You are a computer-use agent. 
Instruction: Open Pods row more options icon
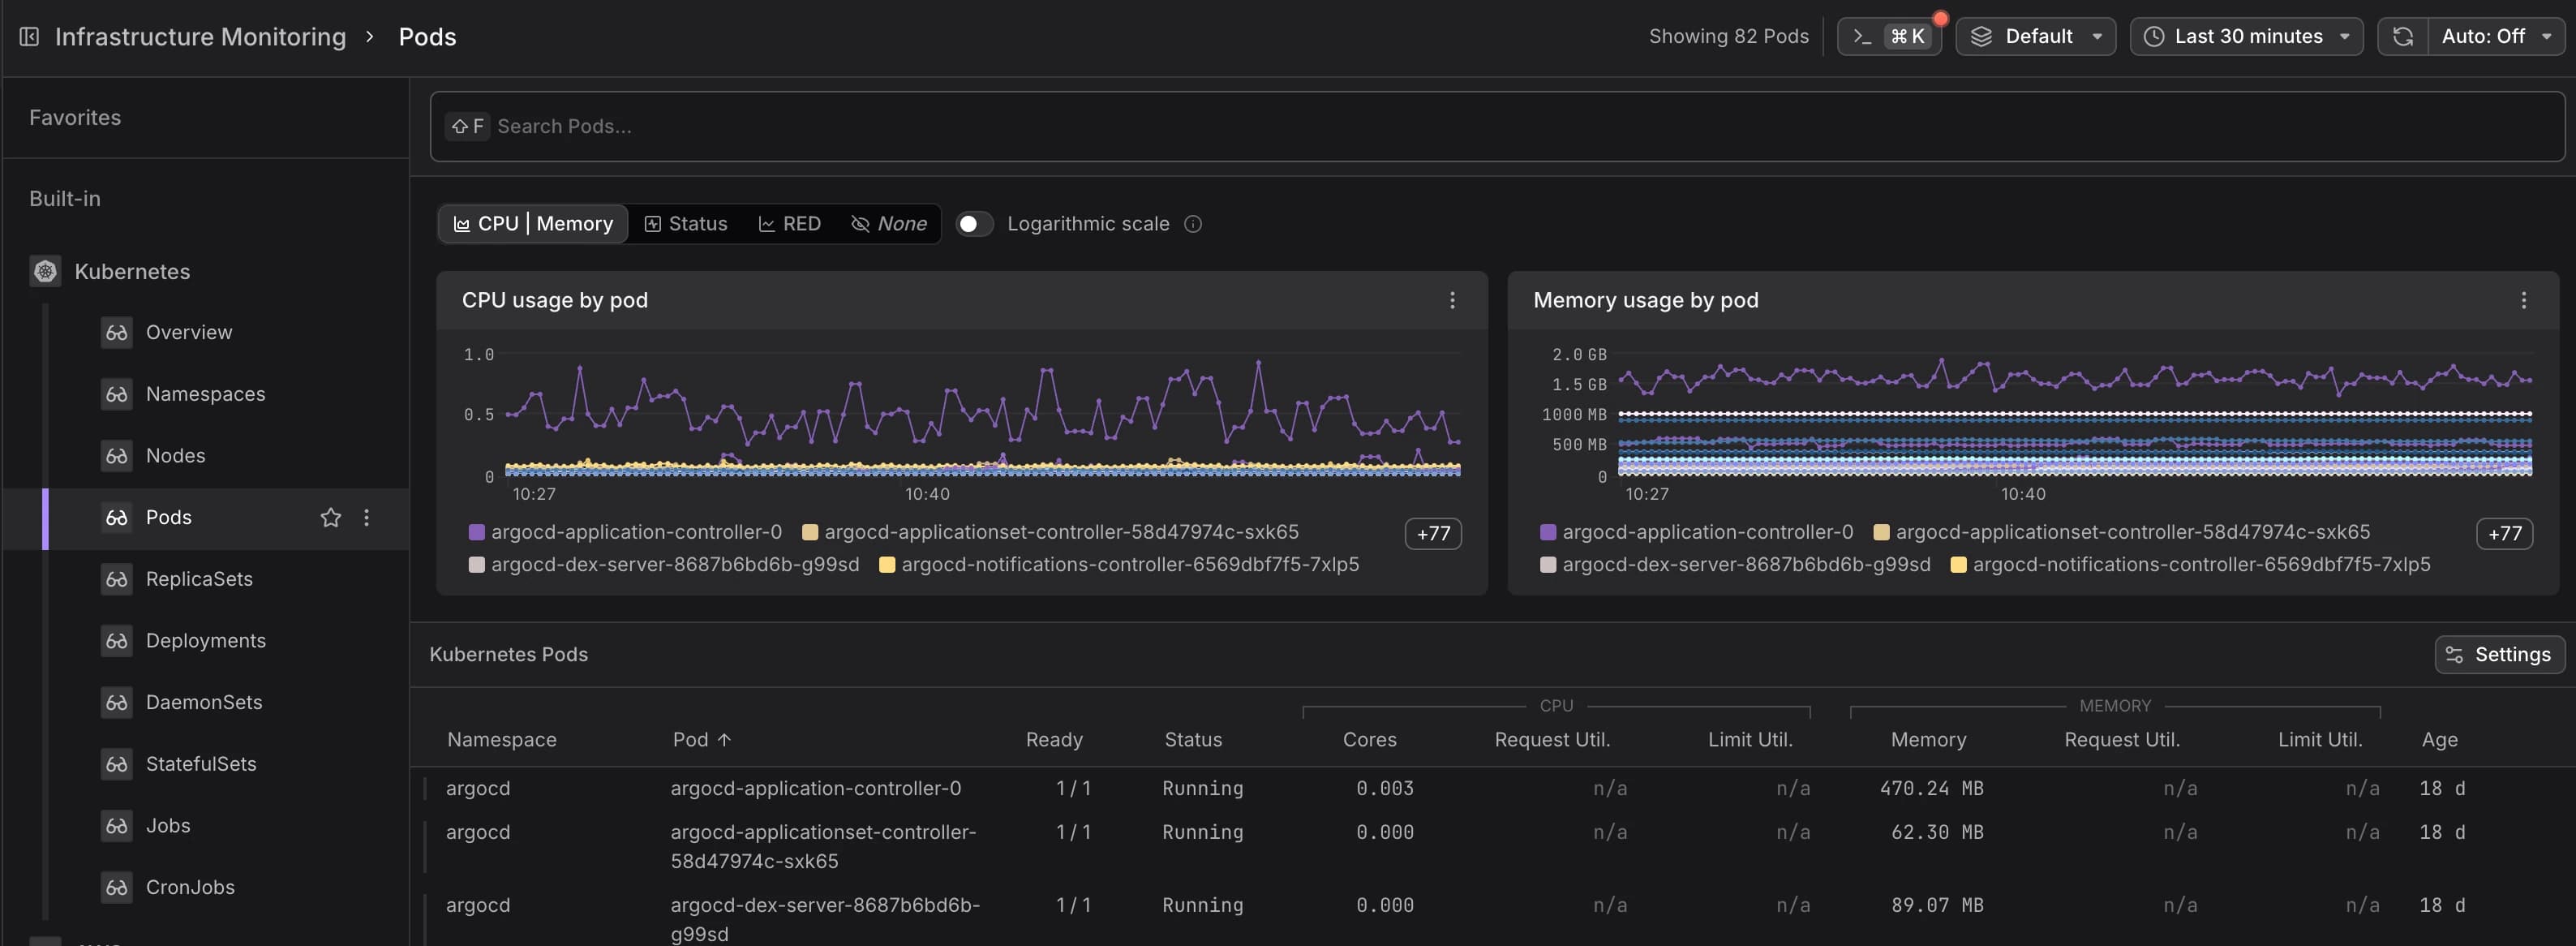(366, 518)
